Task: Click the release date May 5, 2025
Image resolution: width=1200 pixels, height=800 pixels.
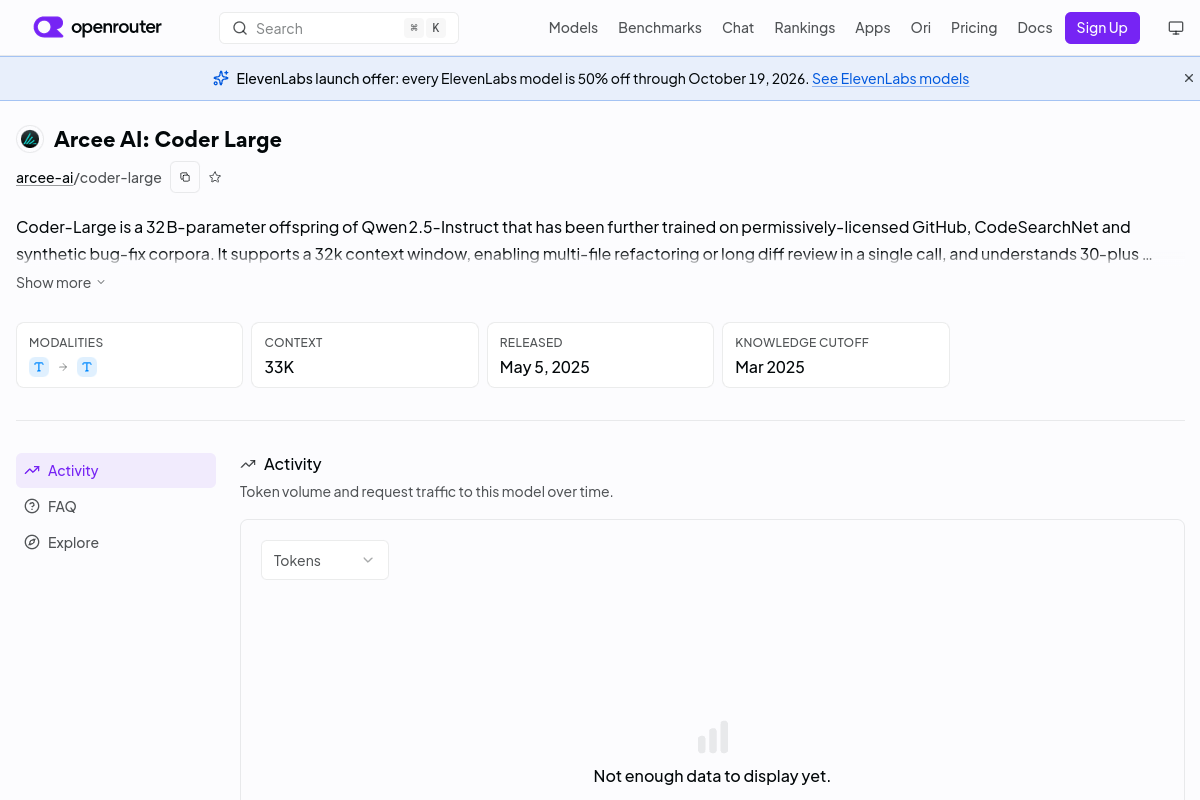Action: (x=545, y=367)
